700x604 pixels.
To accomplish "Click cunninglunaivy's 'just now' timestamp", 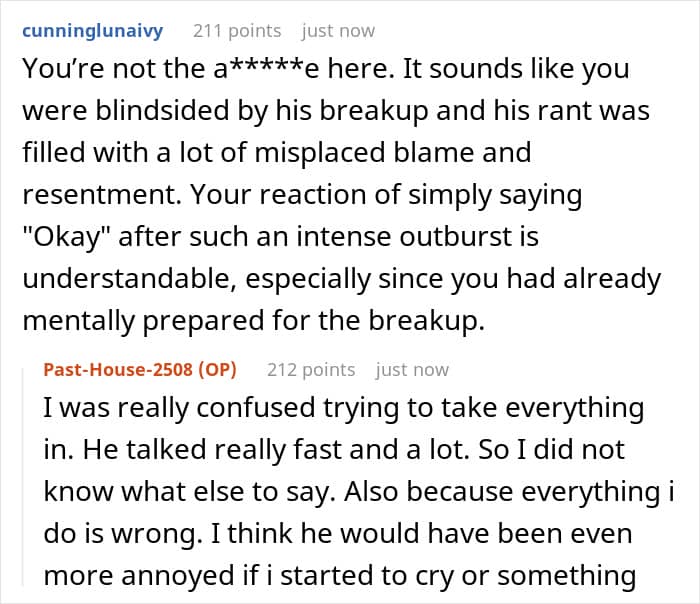I will pyautogui.click(x=338, y=31).
